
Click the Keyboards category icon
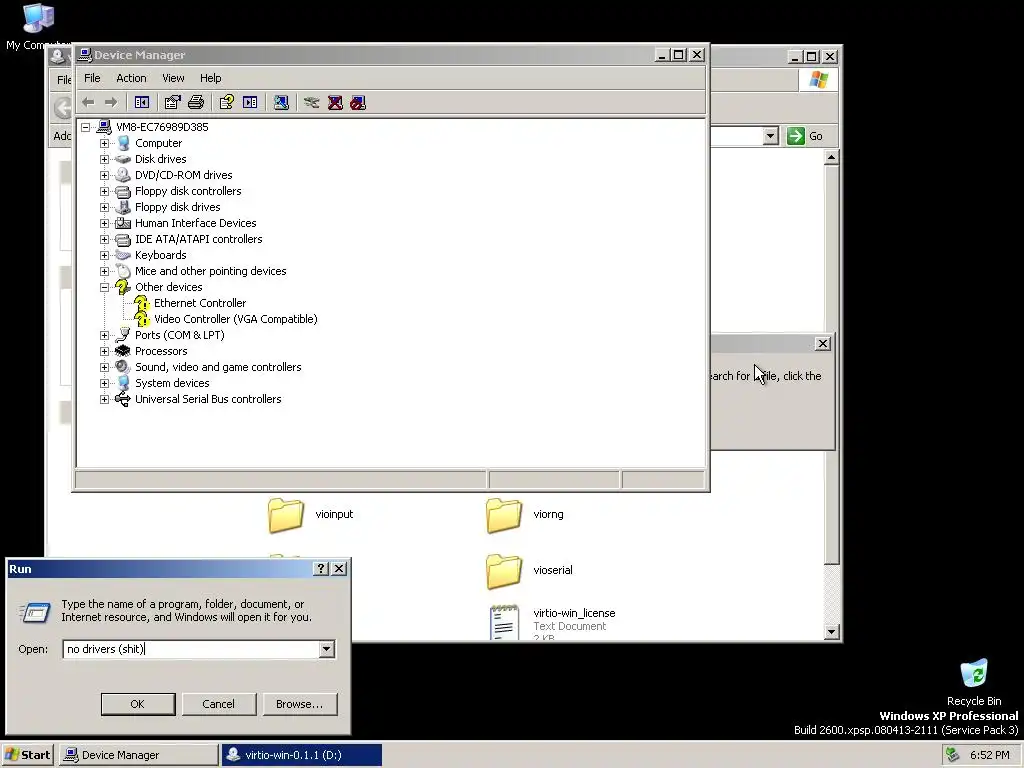pyautogui.click(x=122, y=255)
